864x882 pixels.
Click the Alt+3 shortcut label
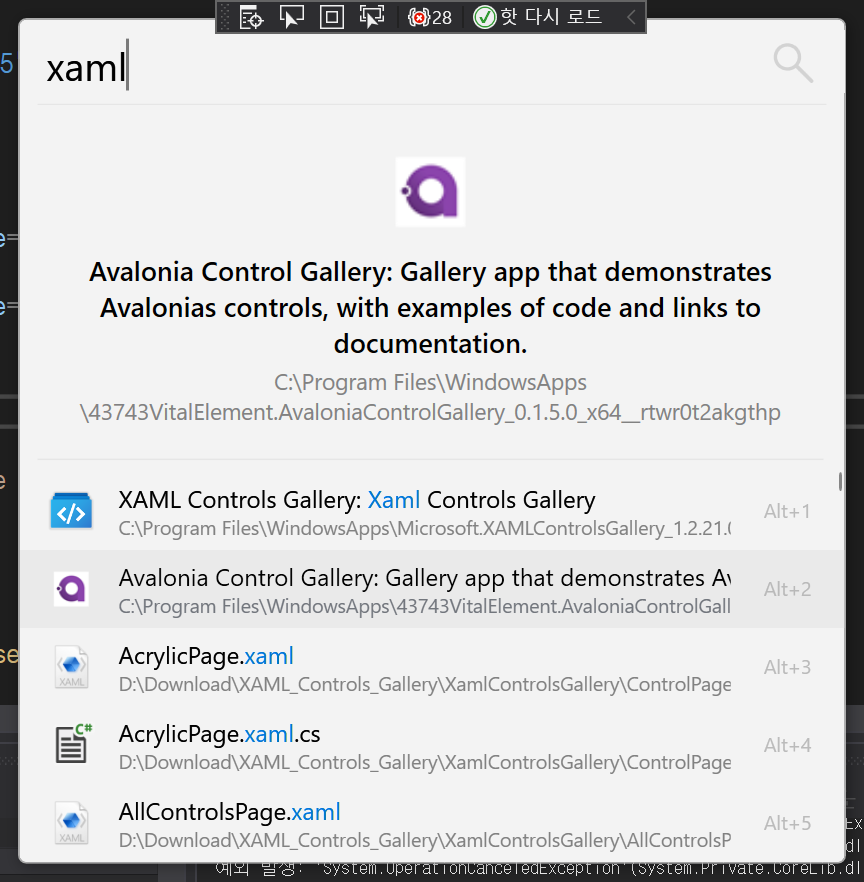tap(787, 667)
